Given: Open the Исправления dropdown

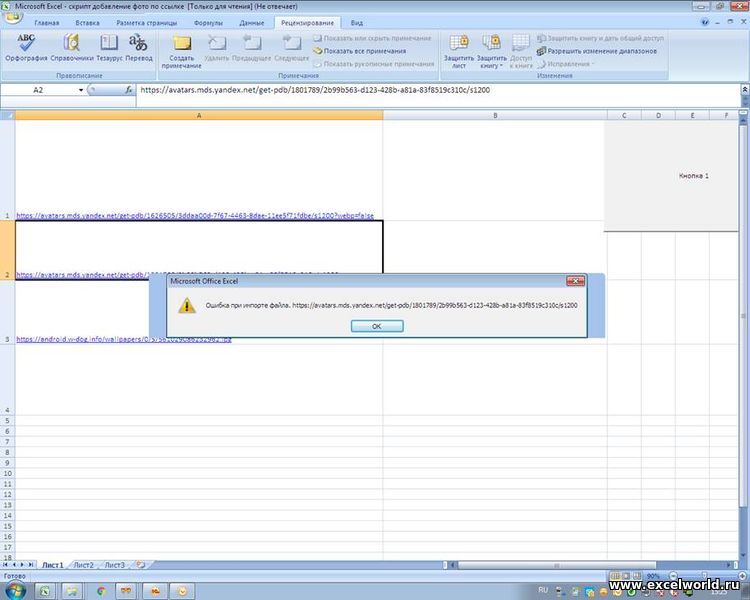Looking at the screenshot, I should (x=566, y=64).
